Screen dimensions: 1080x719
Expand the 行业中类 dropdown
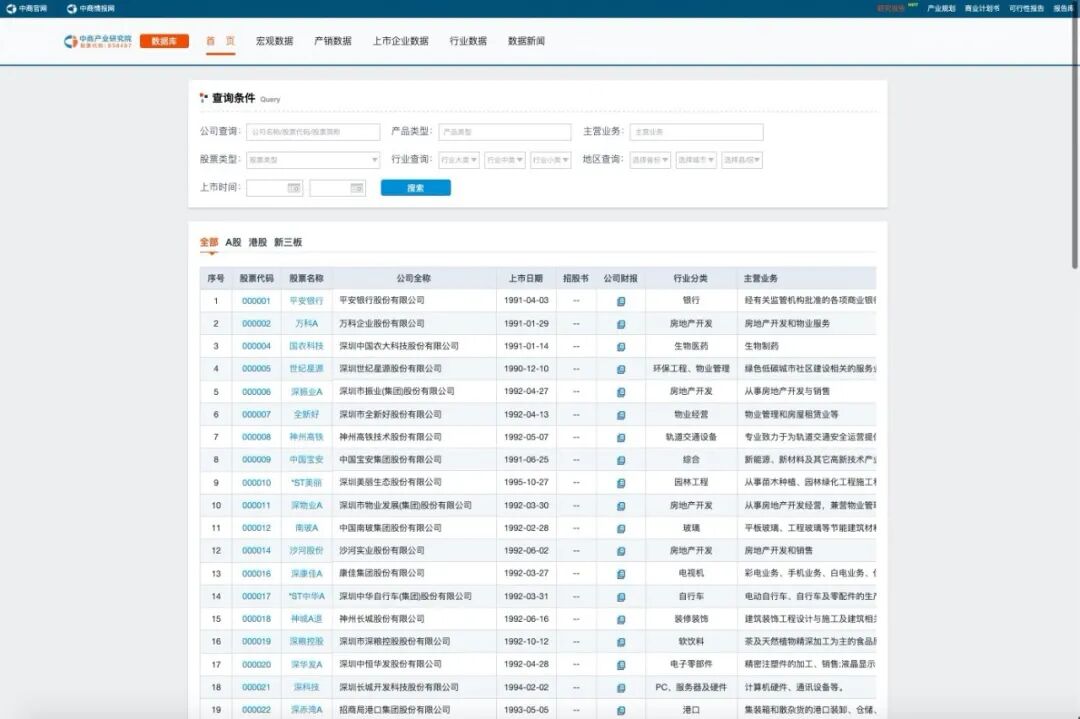(x=505, y=160)
